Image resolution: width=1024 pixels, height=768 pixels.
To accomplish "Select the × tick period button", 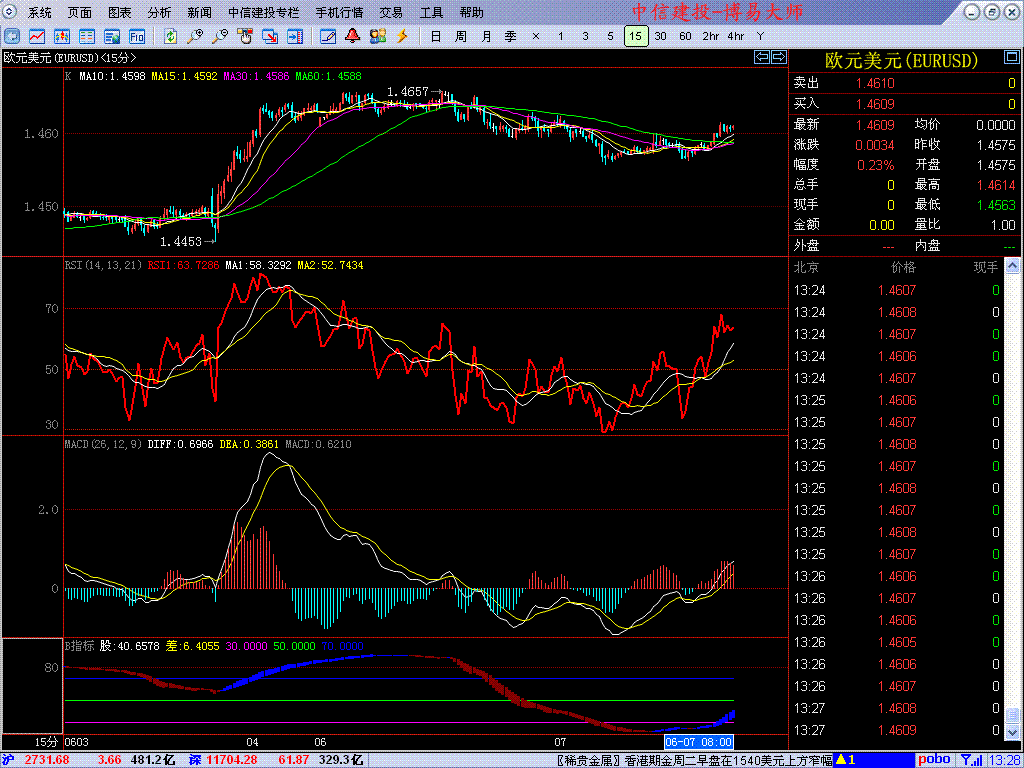I will pos(536,37).
